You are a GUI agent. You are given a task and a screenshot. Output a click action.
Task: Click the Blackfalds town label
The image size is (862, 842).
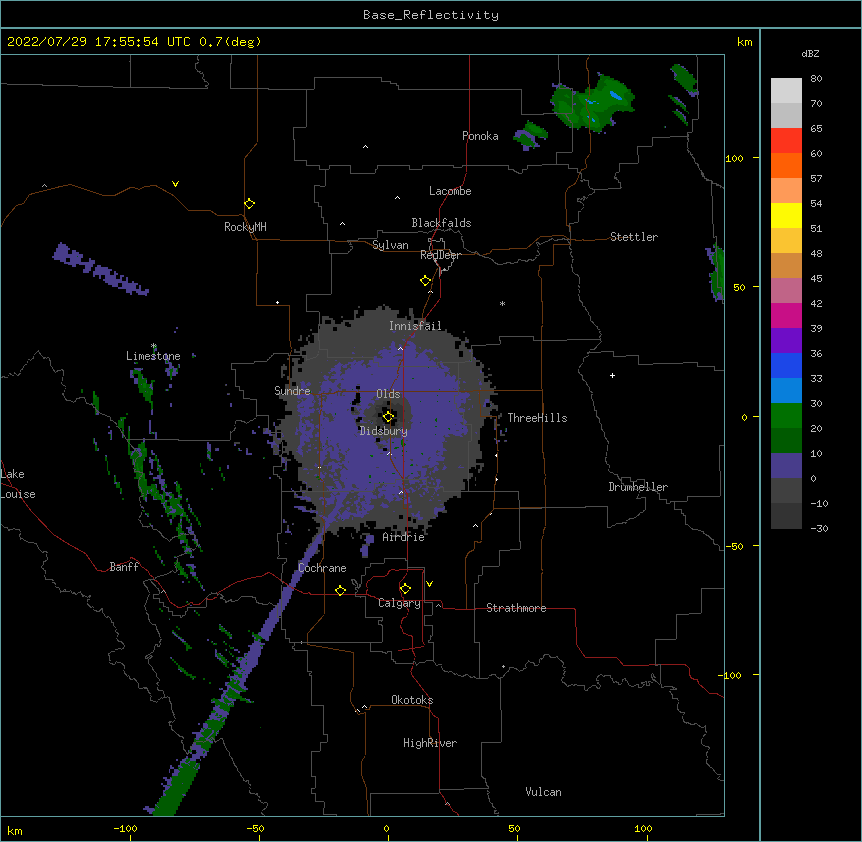(x=441, y=223)
